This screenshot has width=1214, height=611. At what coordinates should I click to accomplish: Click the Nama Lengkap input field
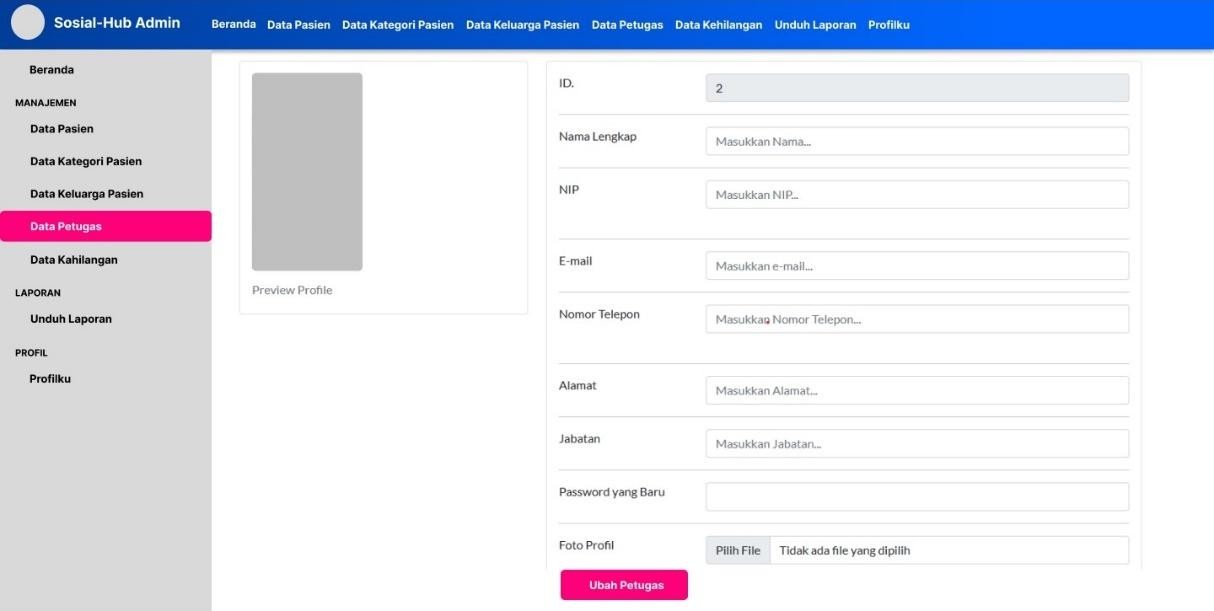pyautogui.click(x=916, y=141)
